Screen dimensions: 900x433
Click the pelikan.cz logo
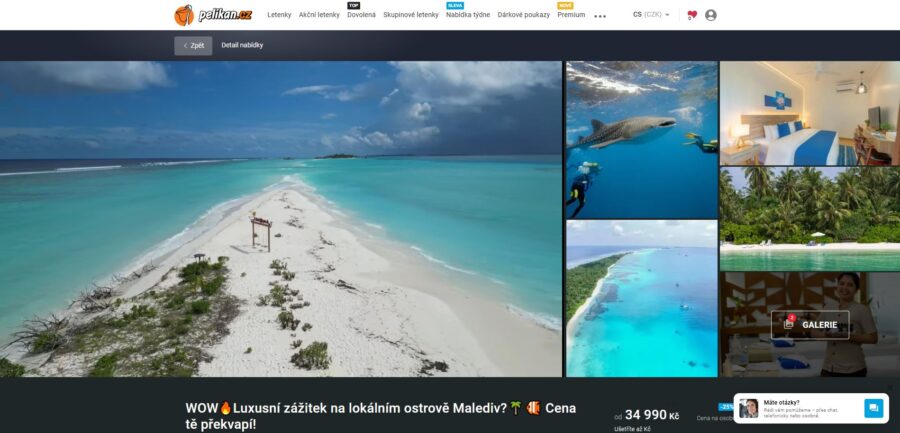[213, 15]
